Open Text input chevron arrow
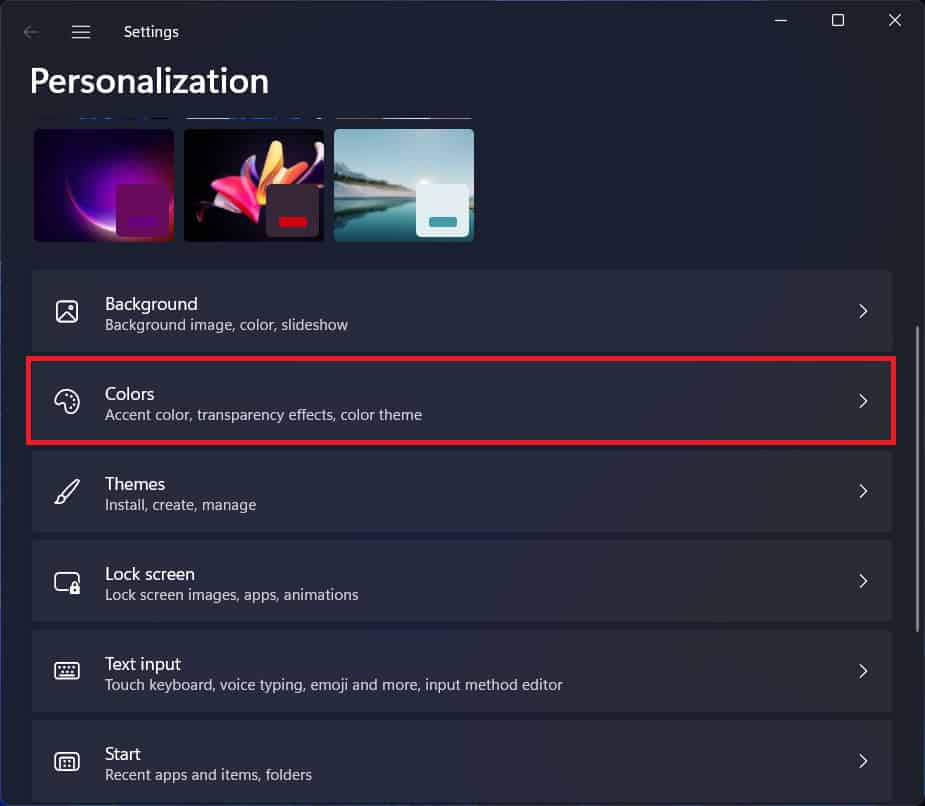 863,671
